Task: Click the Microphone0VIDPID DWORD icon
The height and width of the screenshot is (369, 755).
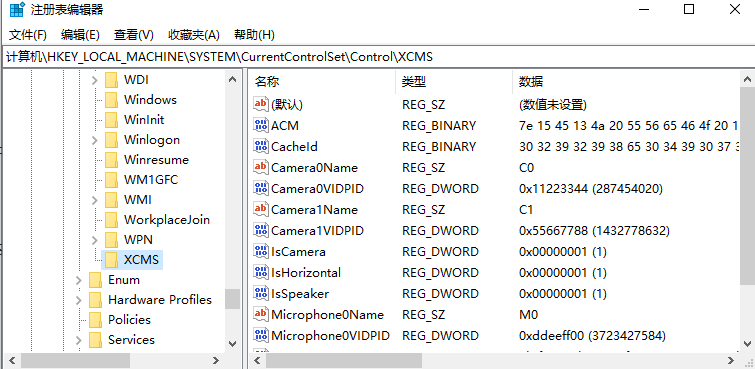Action: click(x=260, y=335)
